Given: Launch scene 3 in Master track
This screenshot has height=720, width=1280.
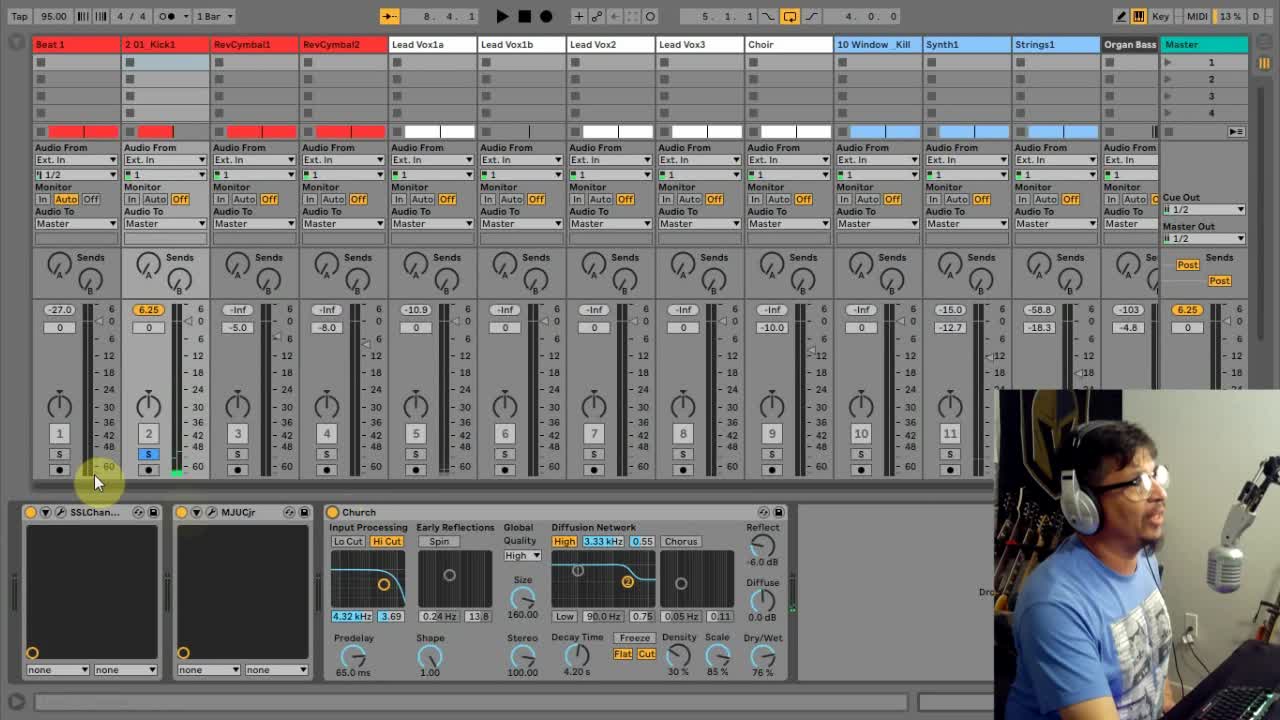Looking at the screenshot, I should click(x=1167, y=96).
